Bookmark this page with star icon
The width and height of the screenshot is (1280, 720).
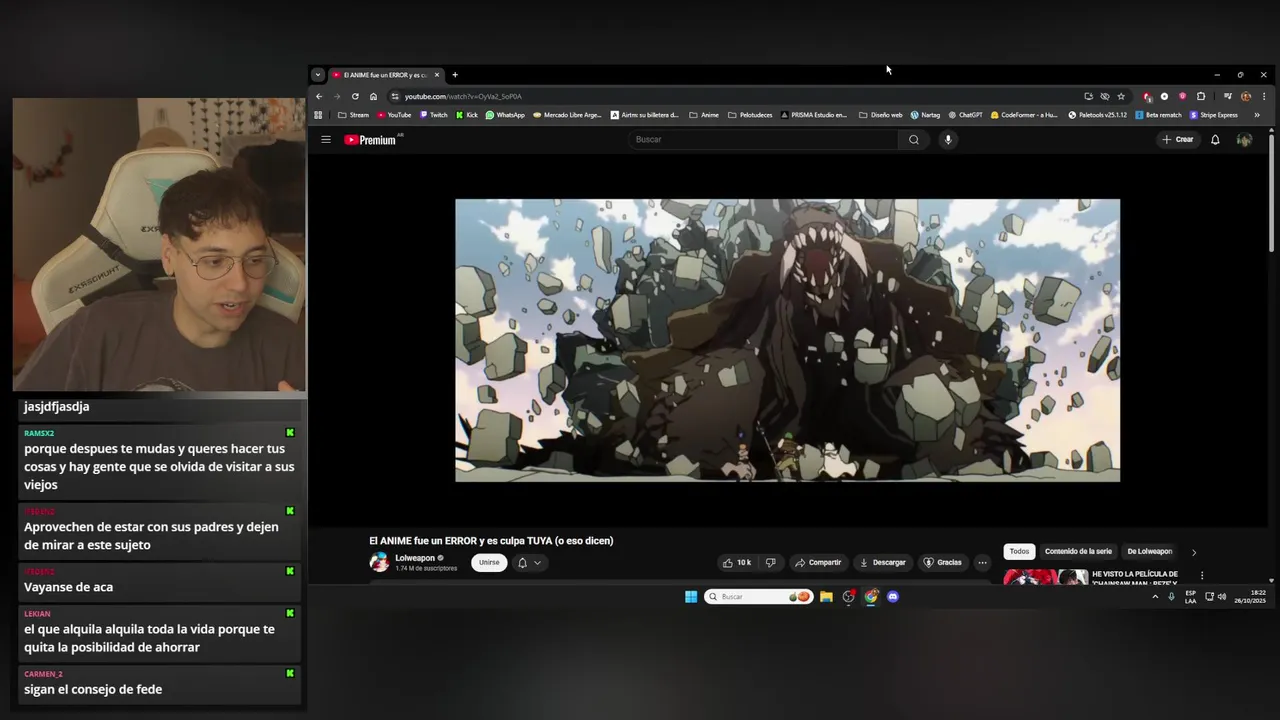[1121, 96]
